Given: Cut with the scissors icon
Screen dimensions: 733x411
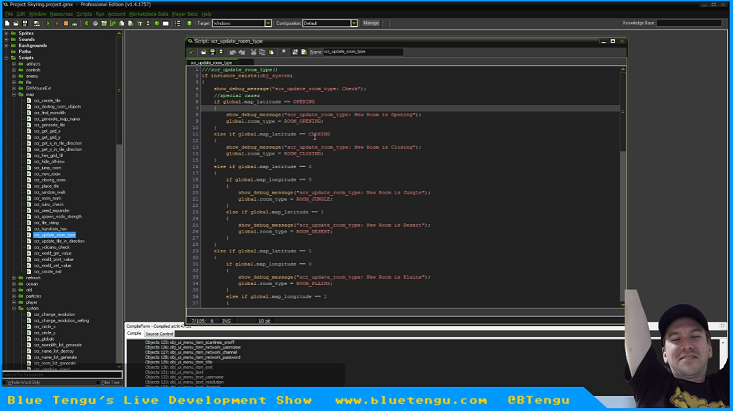Looking at the screenshot, I should coord(253,52).
